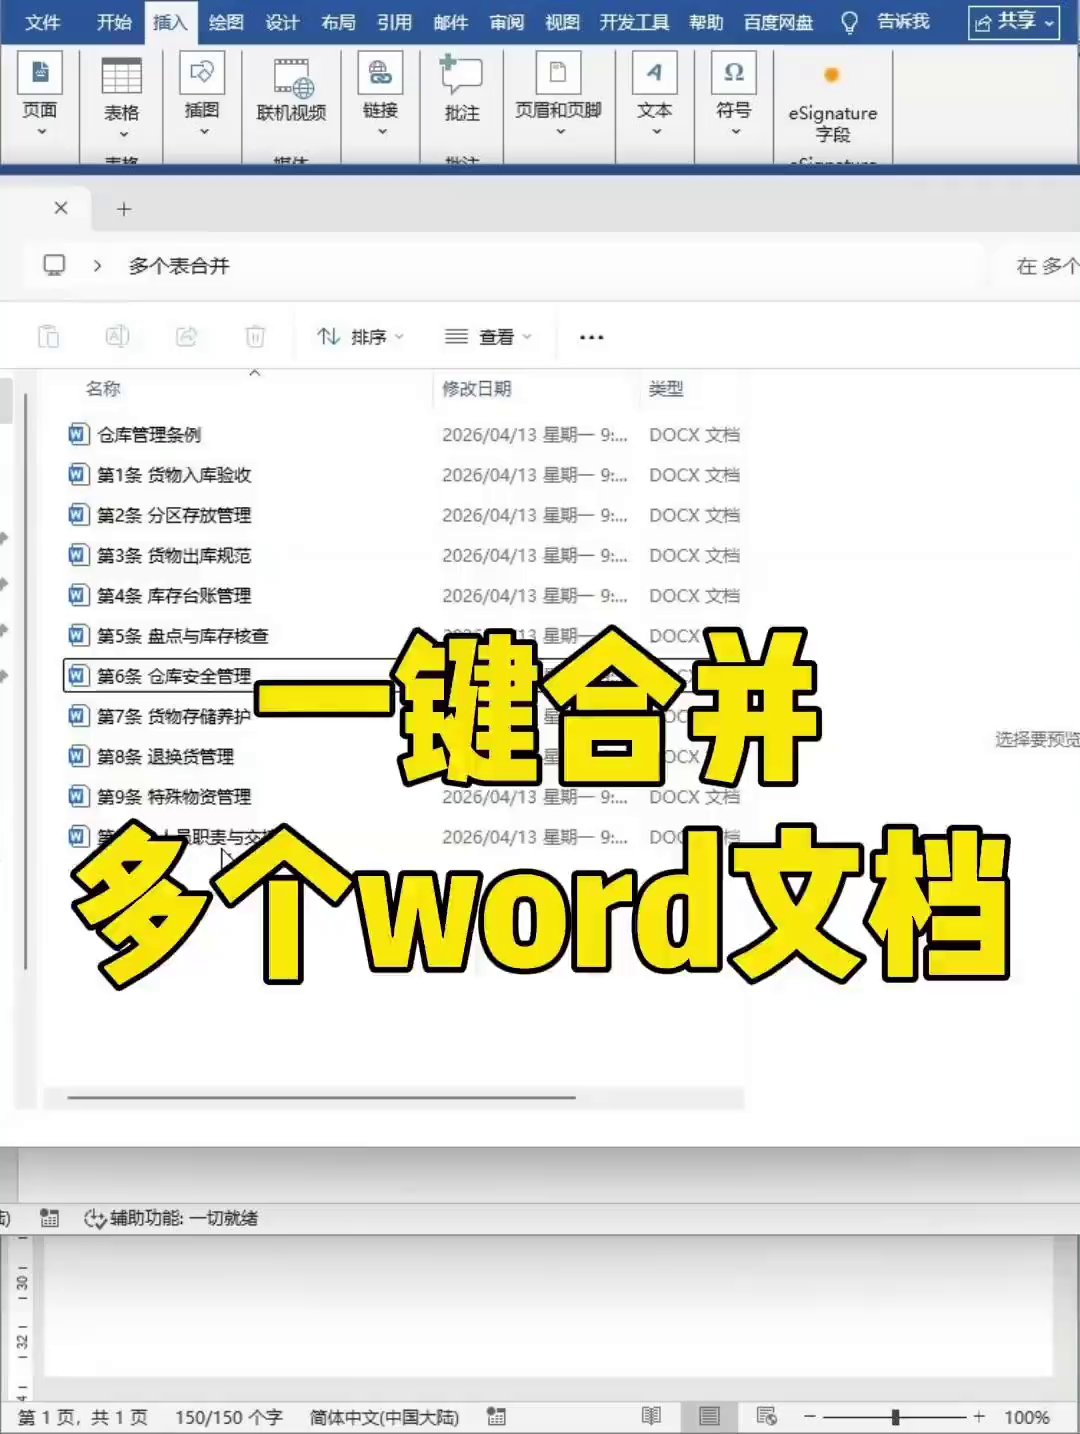
Task: Select file 第2条 分区存放管理
Action: (x=174, y=515)
